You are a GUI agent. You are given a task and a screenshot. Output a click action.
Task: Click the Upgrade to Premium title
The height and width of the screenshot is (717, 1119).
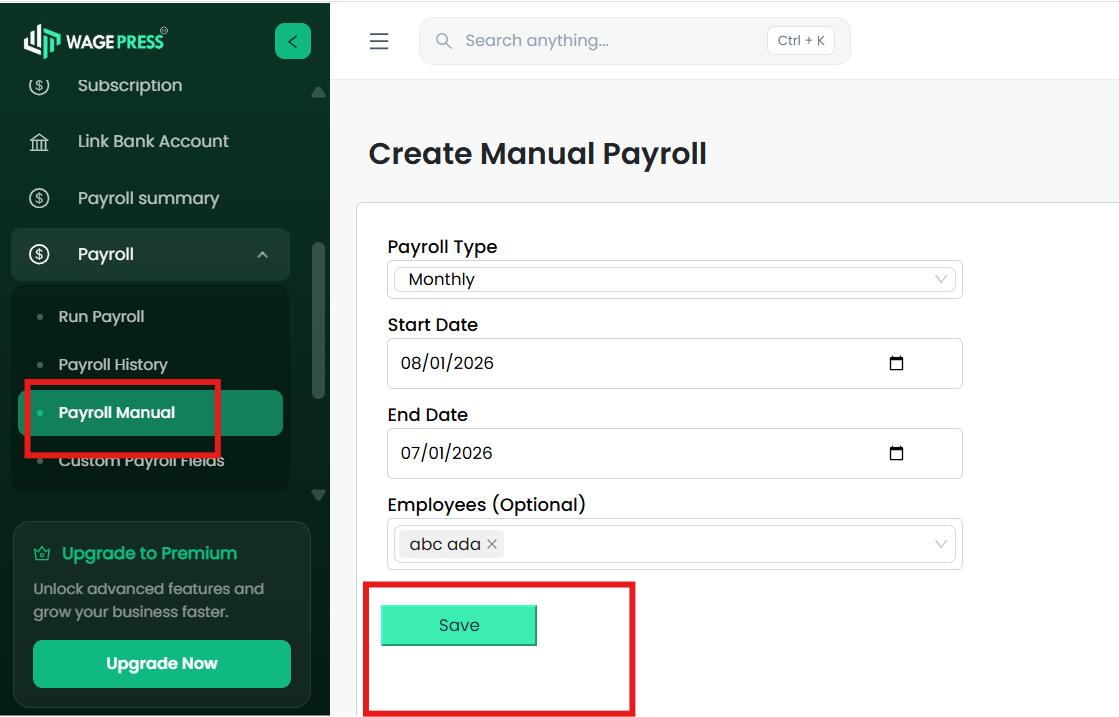[149, 554]
